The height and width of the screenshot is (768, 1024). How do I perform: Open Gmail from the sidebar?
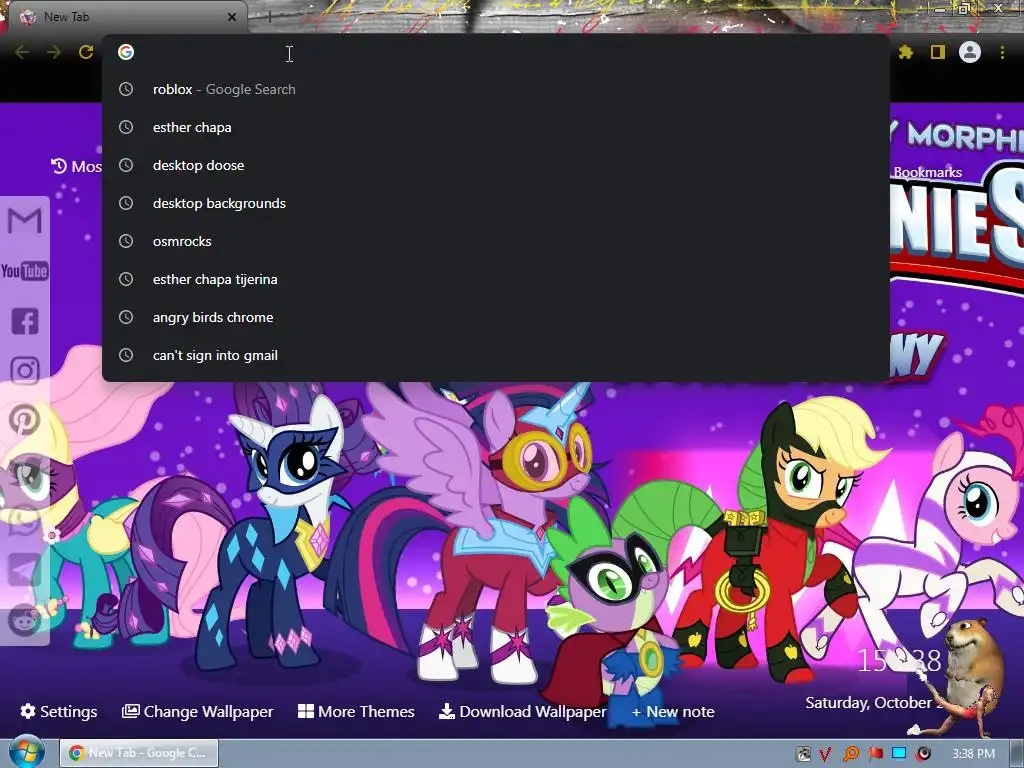[x=25, y=221]
